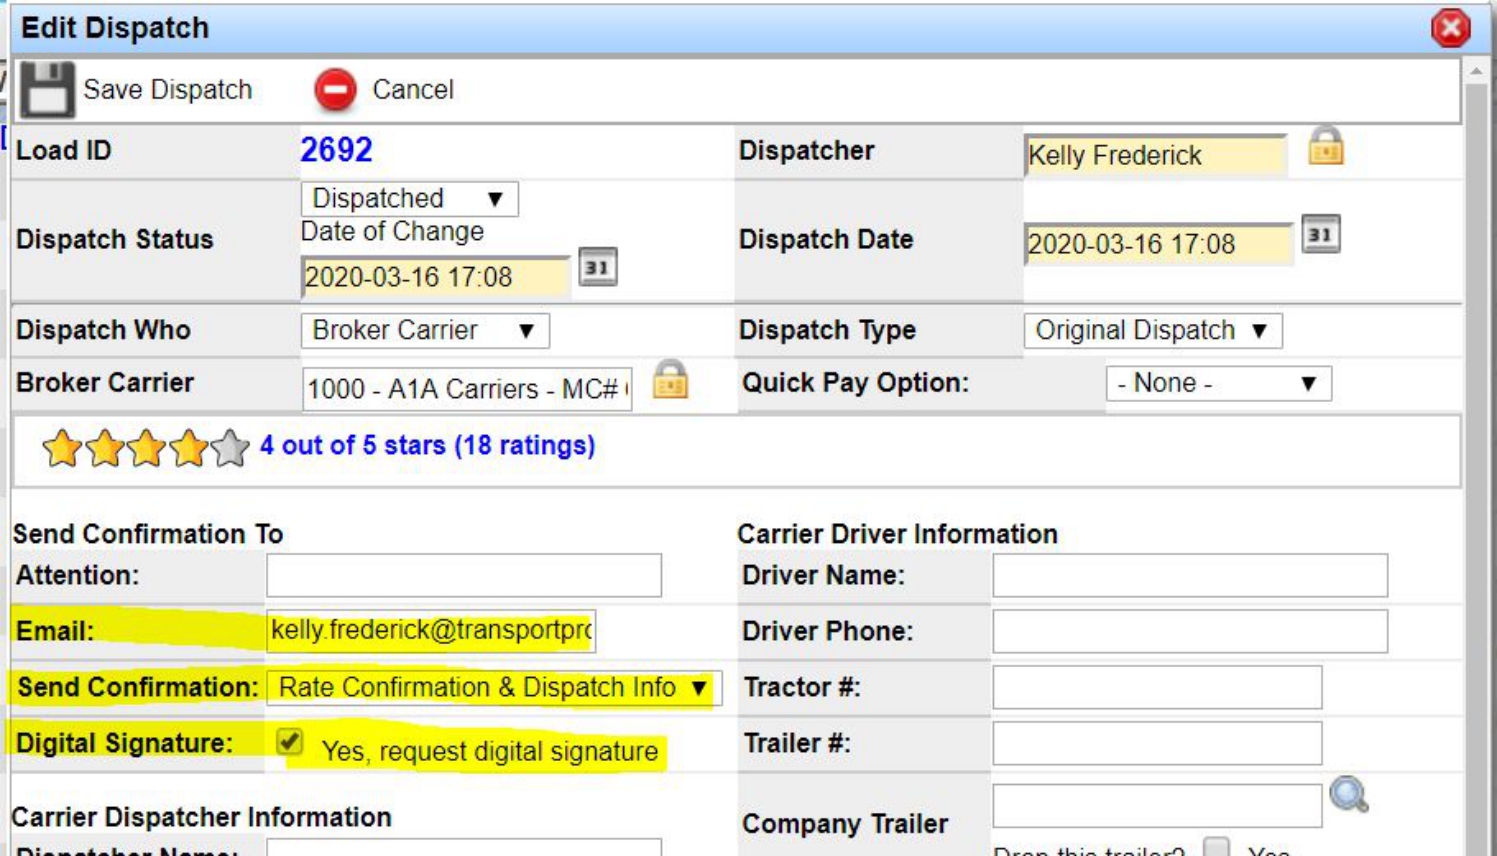1497x856 pixels.
Task: Open the Dispatch Type dropdown
Action: [1153, 331]
